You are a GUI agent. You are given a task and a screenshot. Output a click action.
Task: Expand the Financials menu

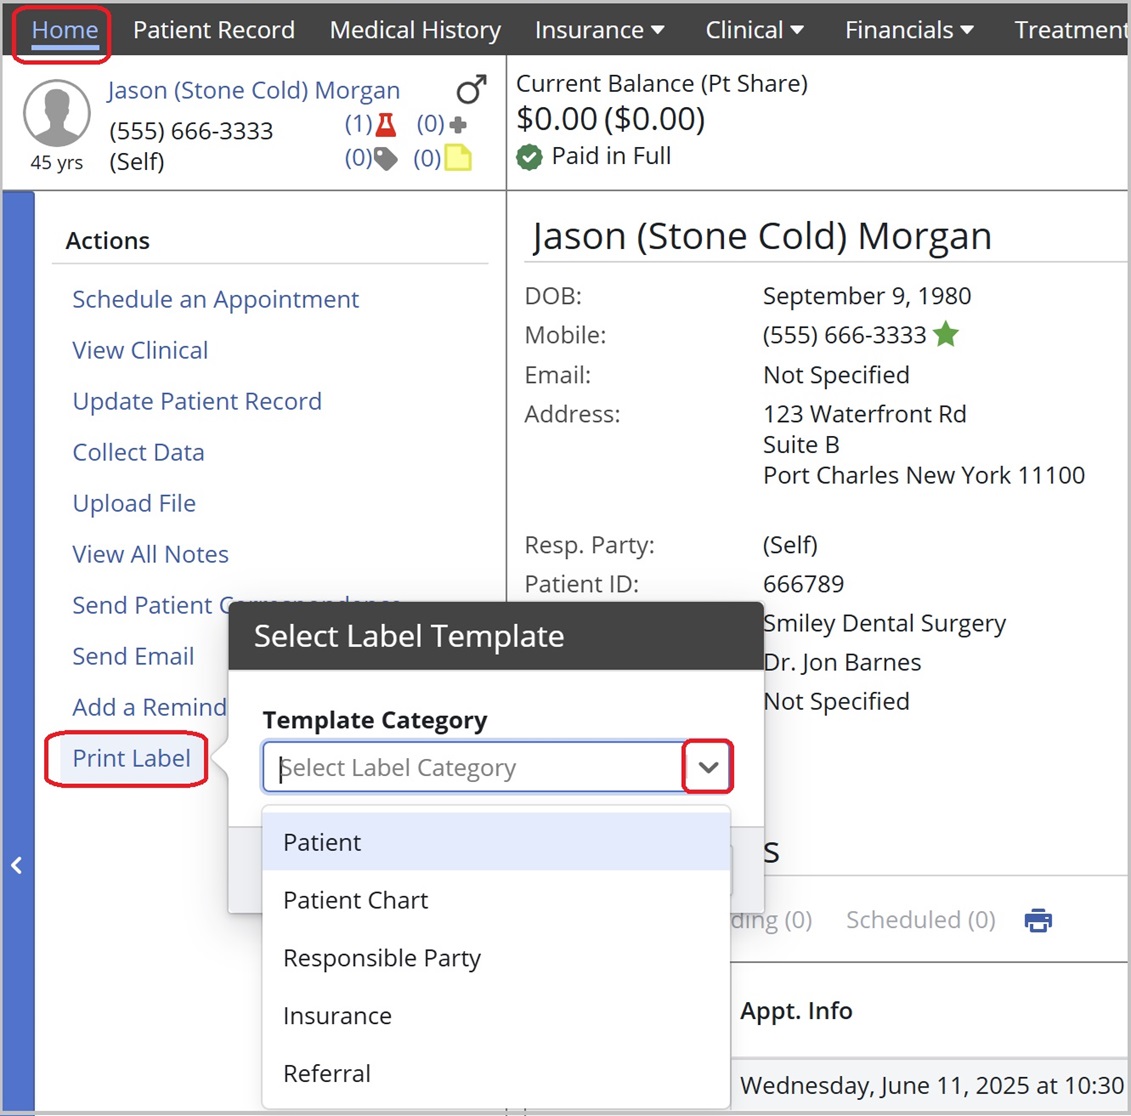pyautogui.click(x=908, y=30)
